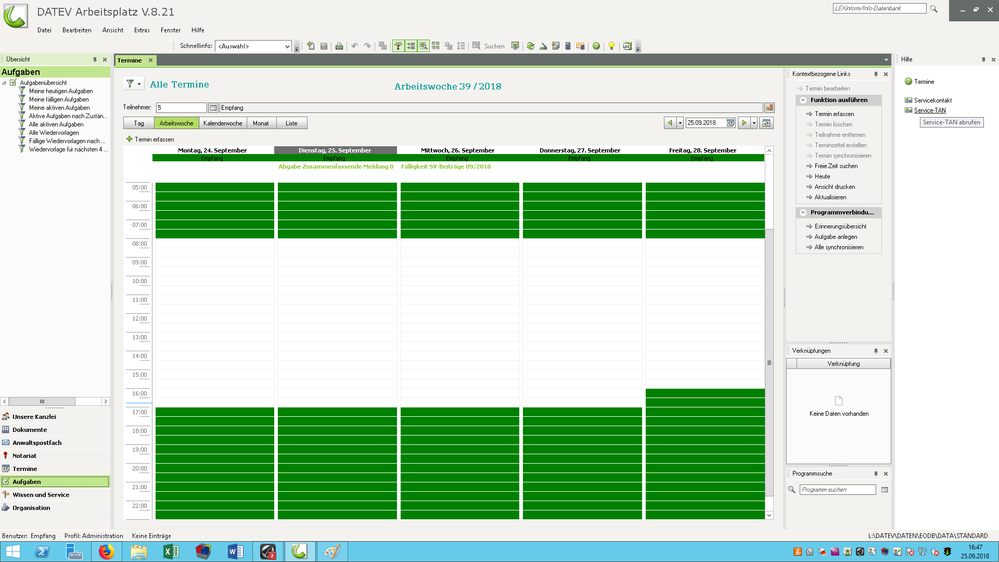999x562 pixels.
Task: Click the redo arrow icon
Action: point(368,46)
